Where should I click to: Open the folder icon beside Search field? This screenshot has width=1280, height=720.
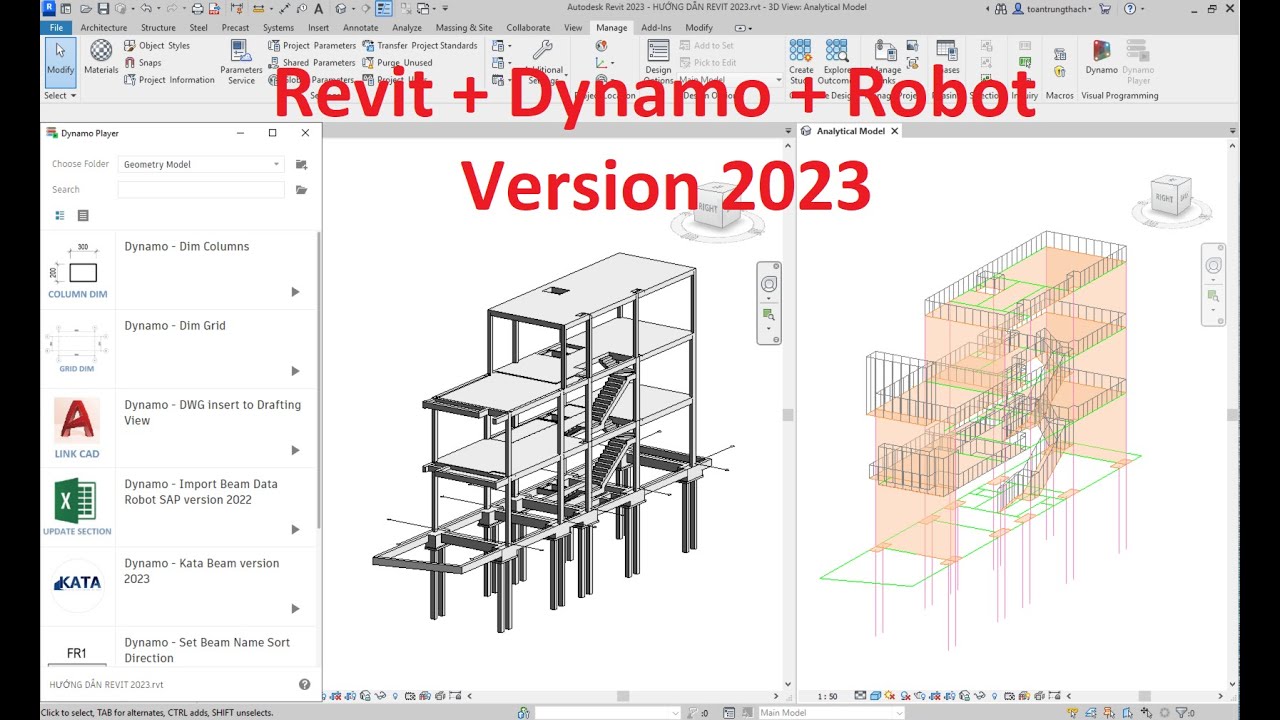point(301,189)
